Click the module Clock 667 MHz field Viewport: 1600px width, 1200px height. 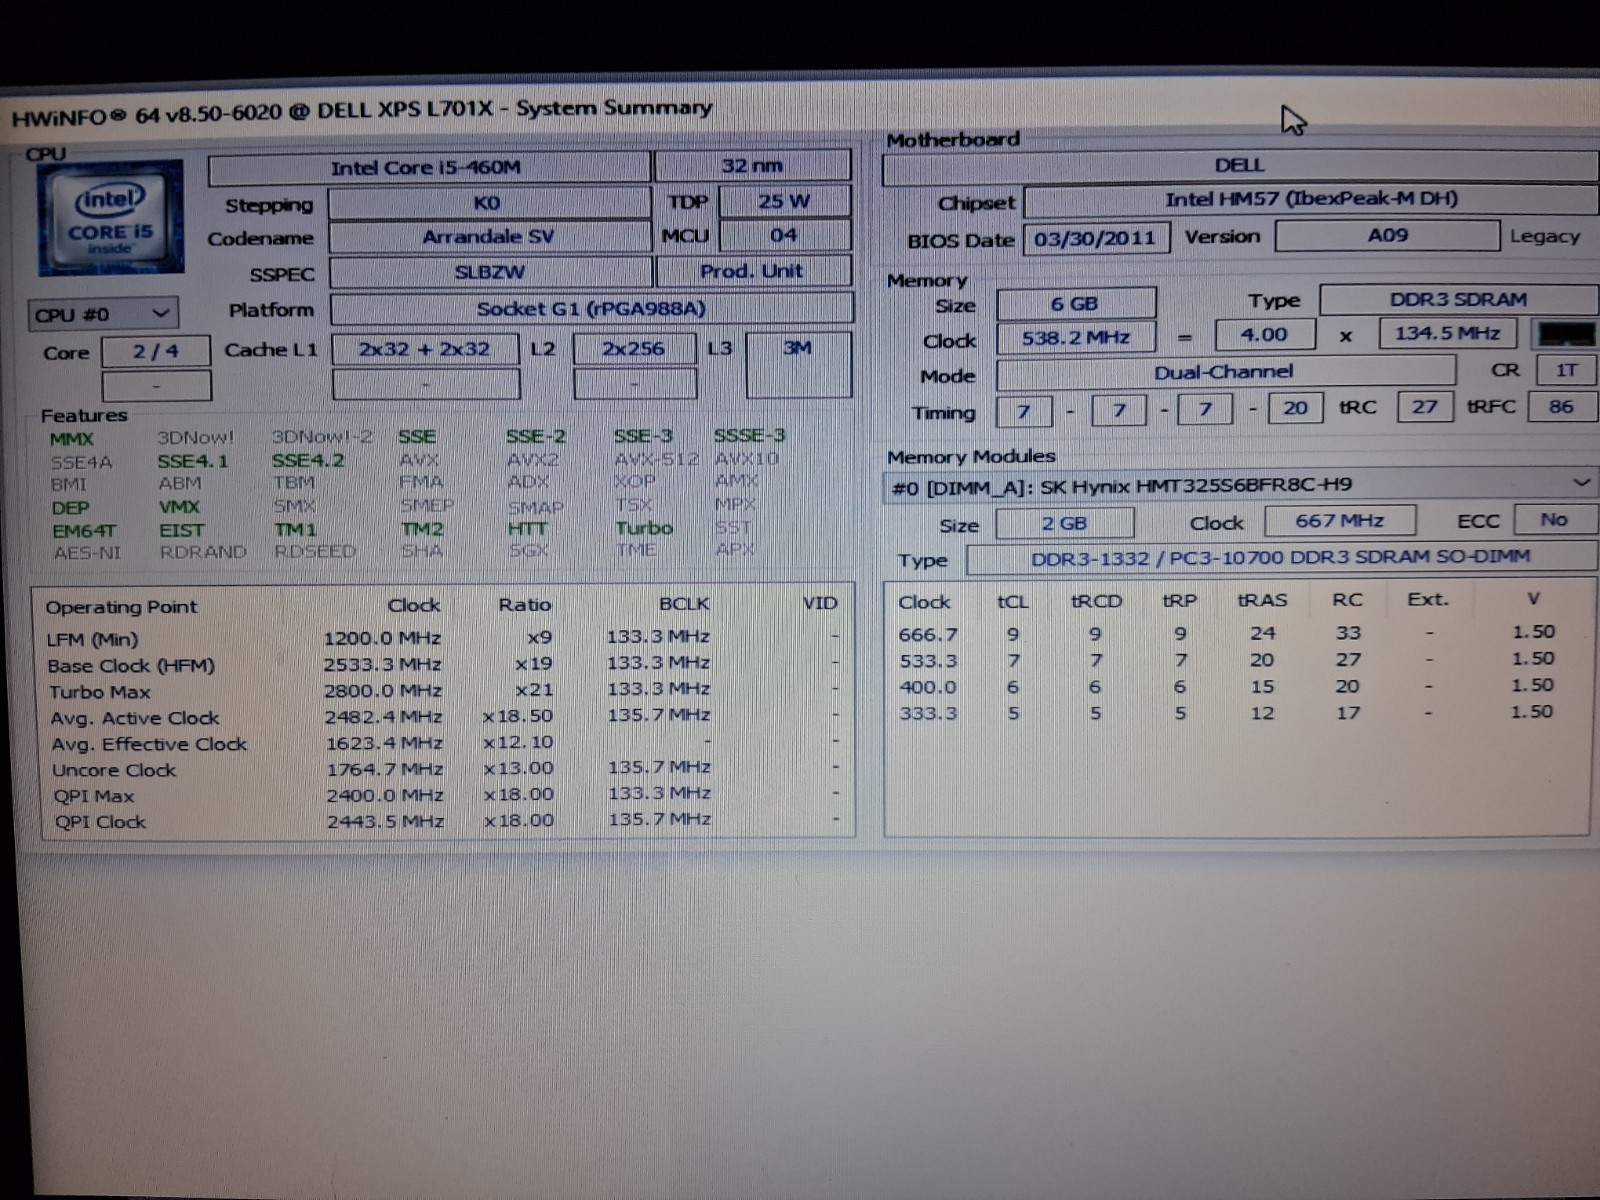(1340, 521)
